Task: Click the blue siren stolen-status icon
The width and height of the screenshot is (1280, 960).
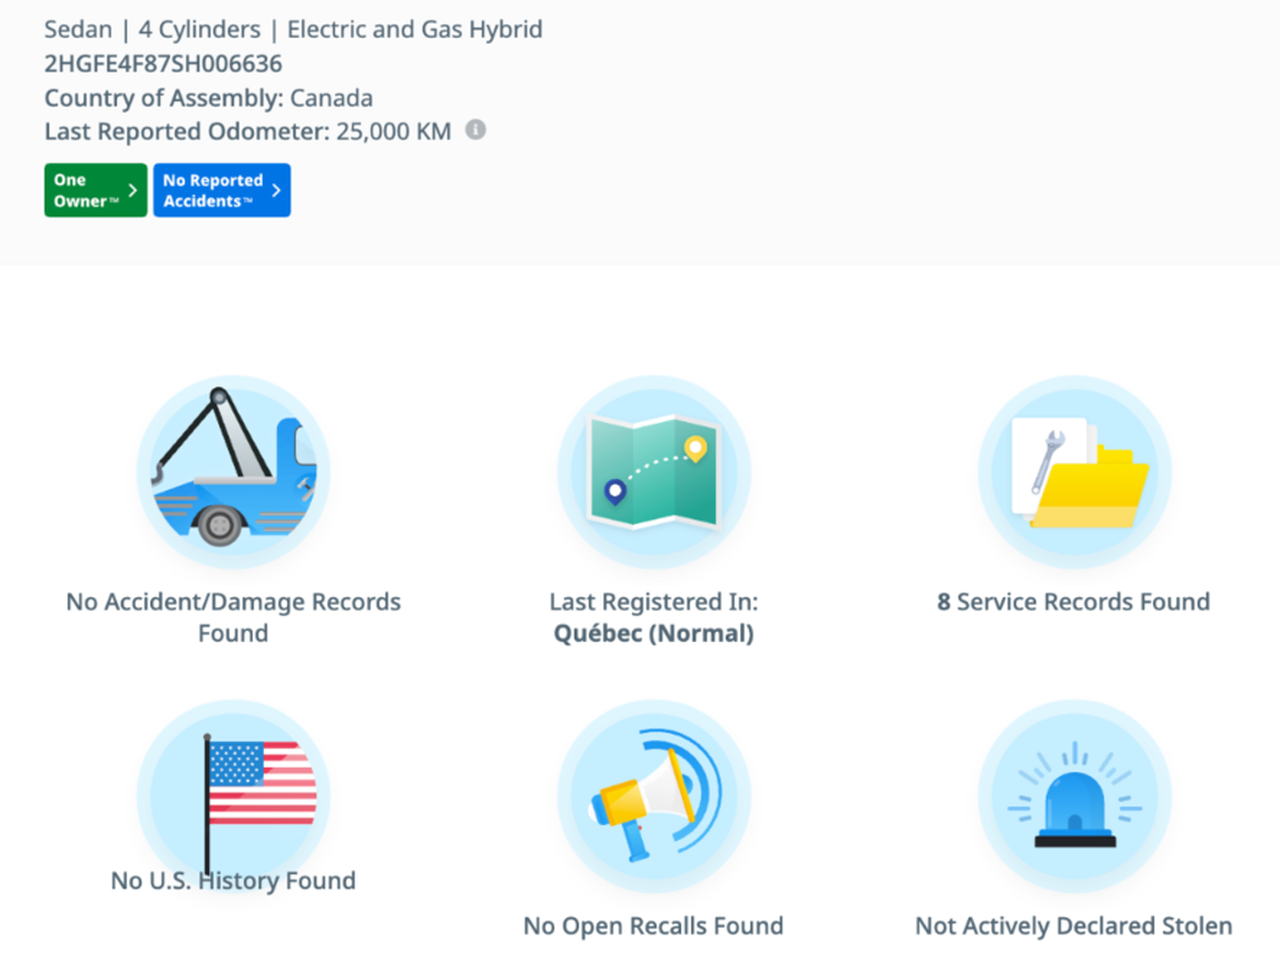Action: 1074,795
